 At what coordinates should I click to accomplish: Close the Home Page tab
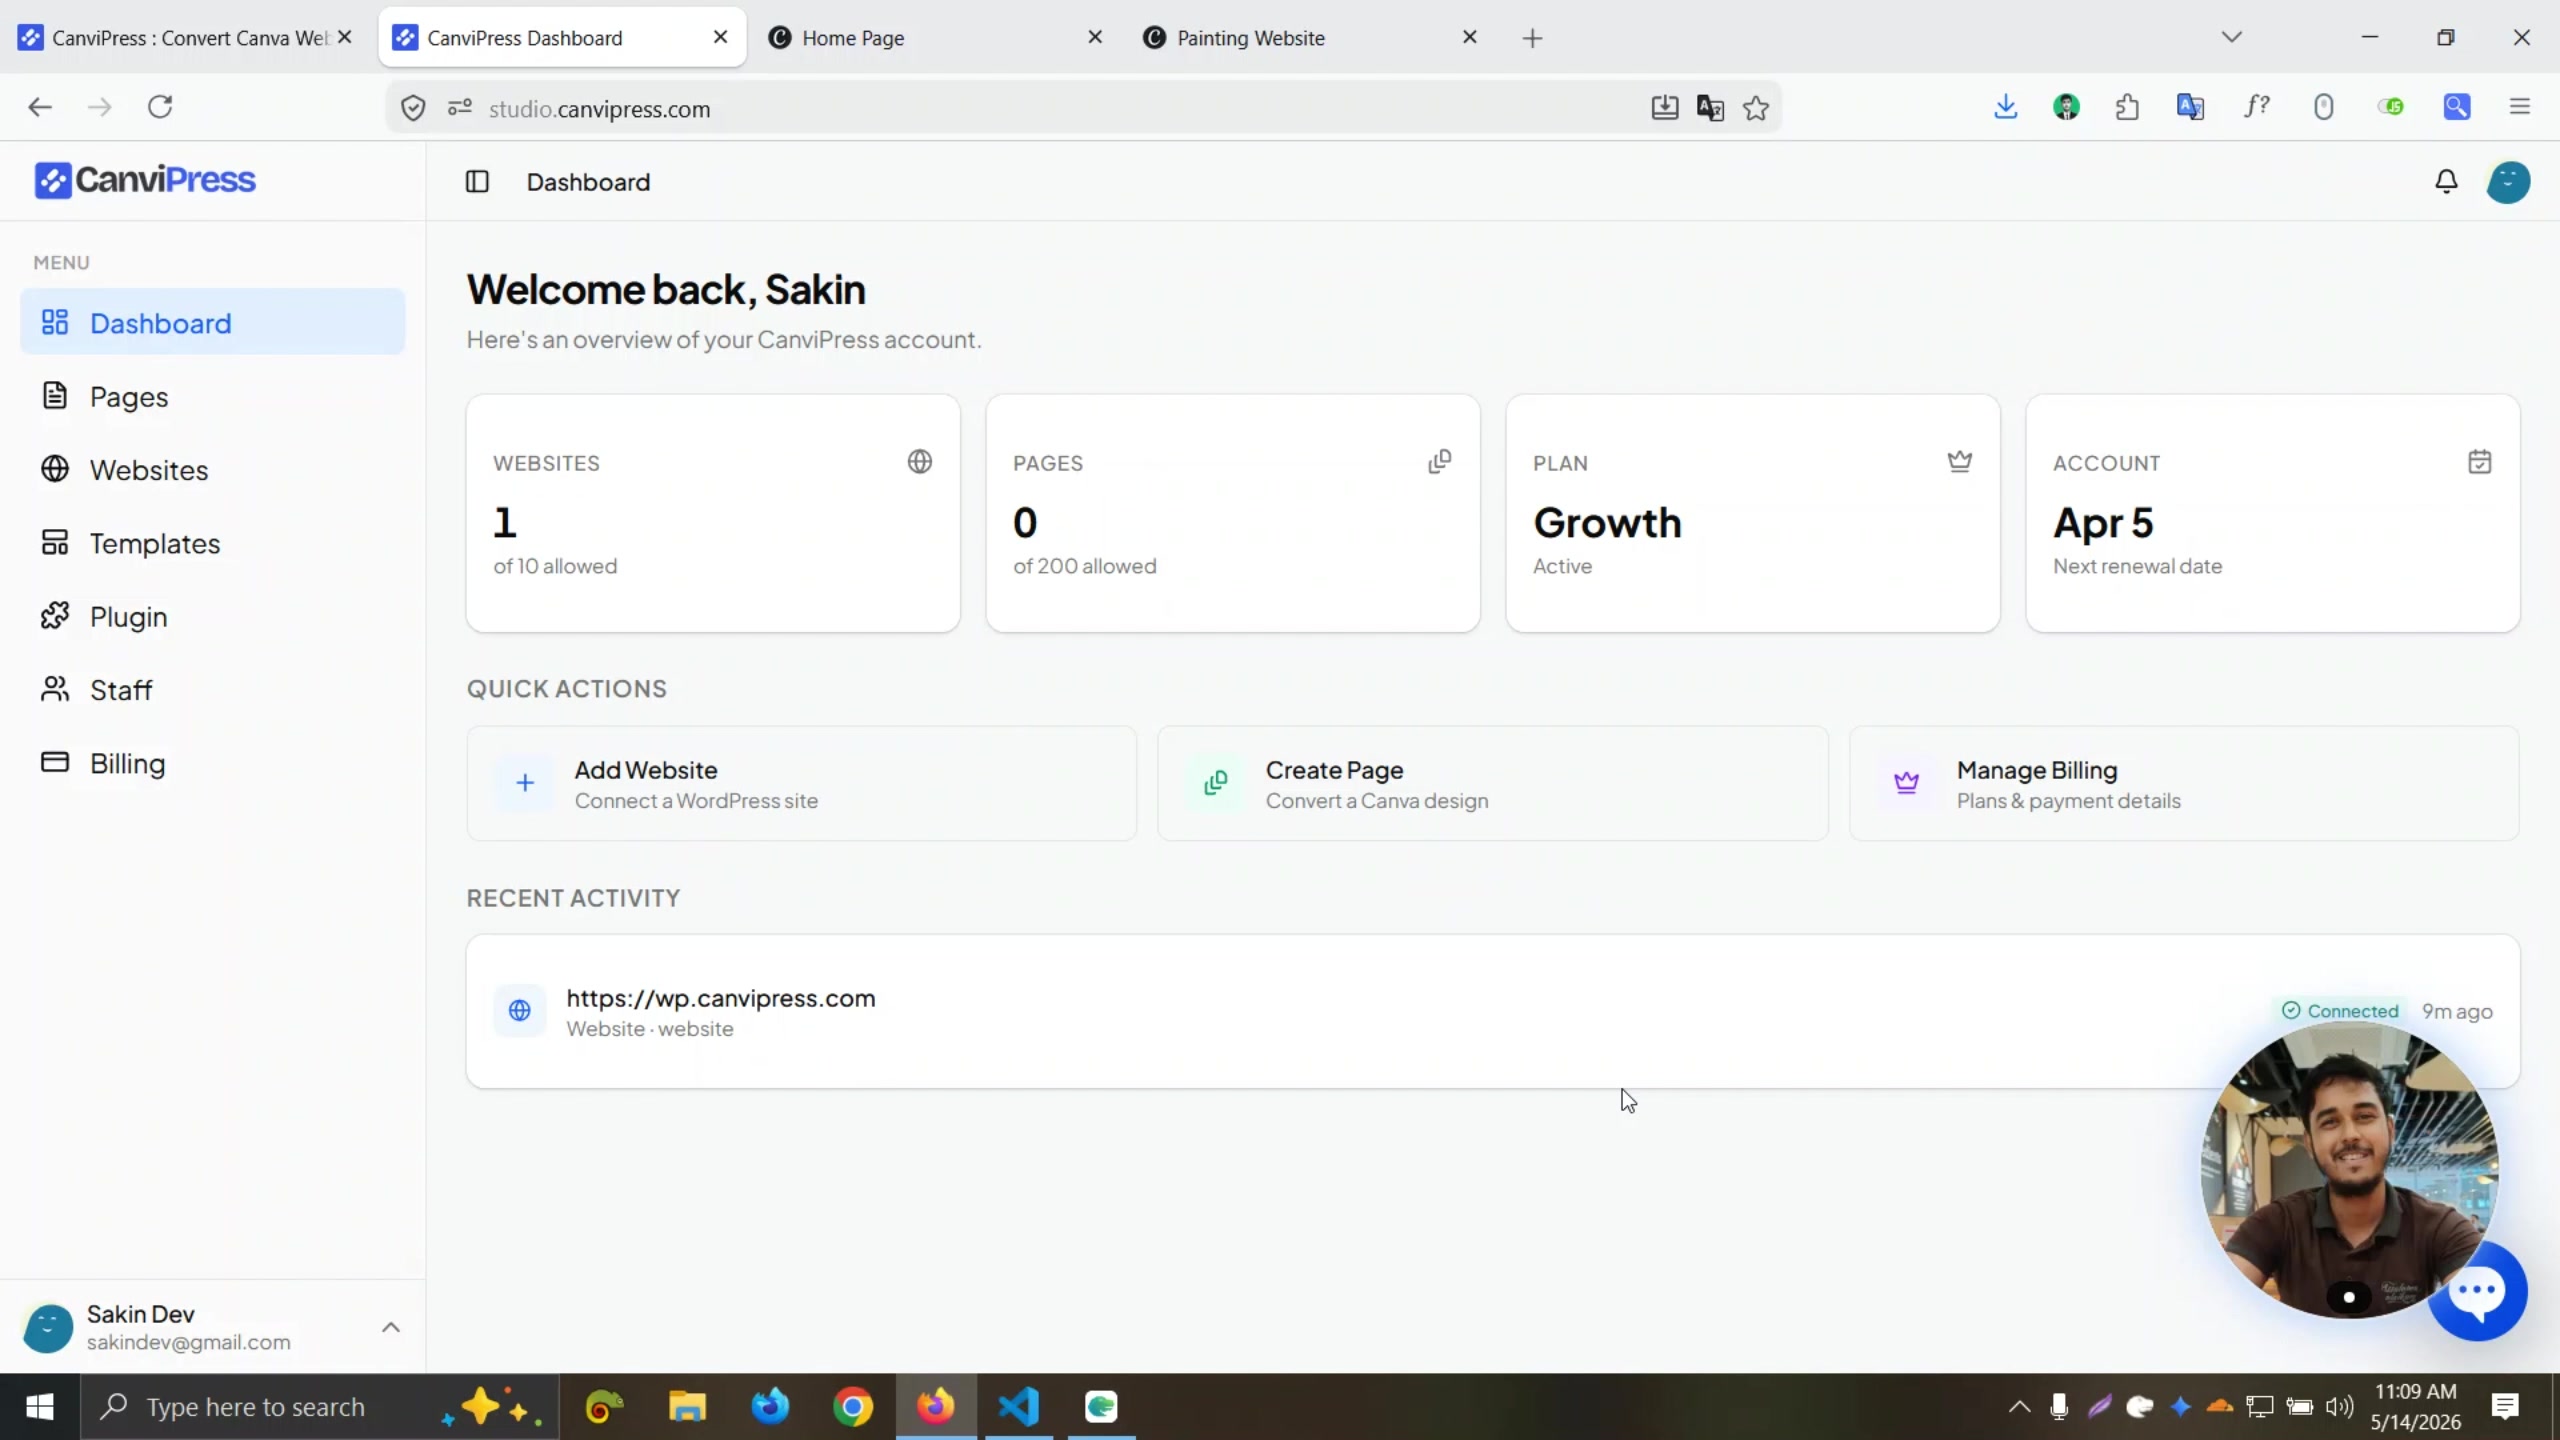pos(1095,37)
